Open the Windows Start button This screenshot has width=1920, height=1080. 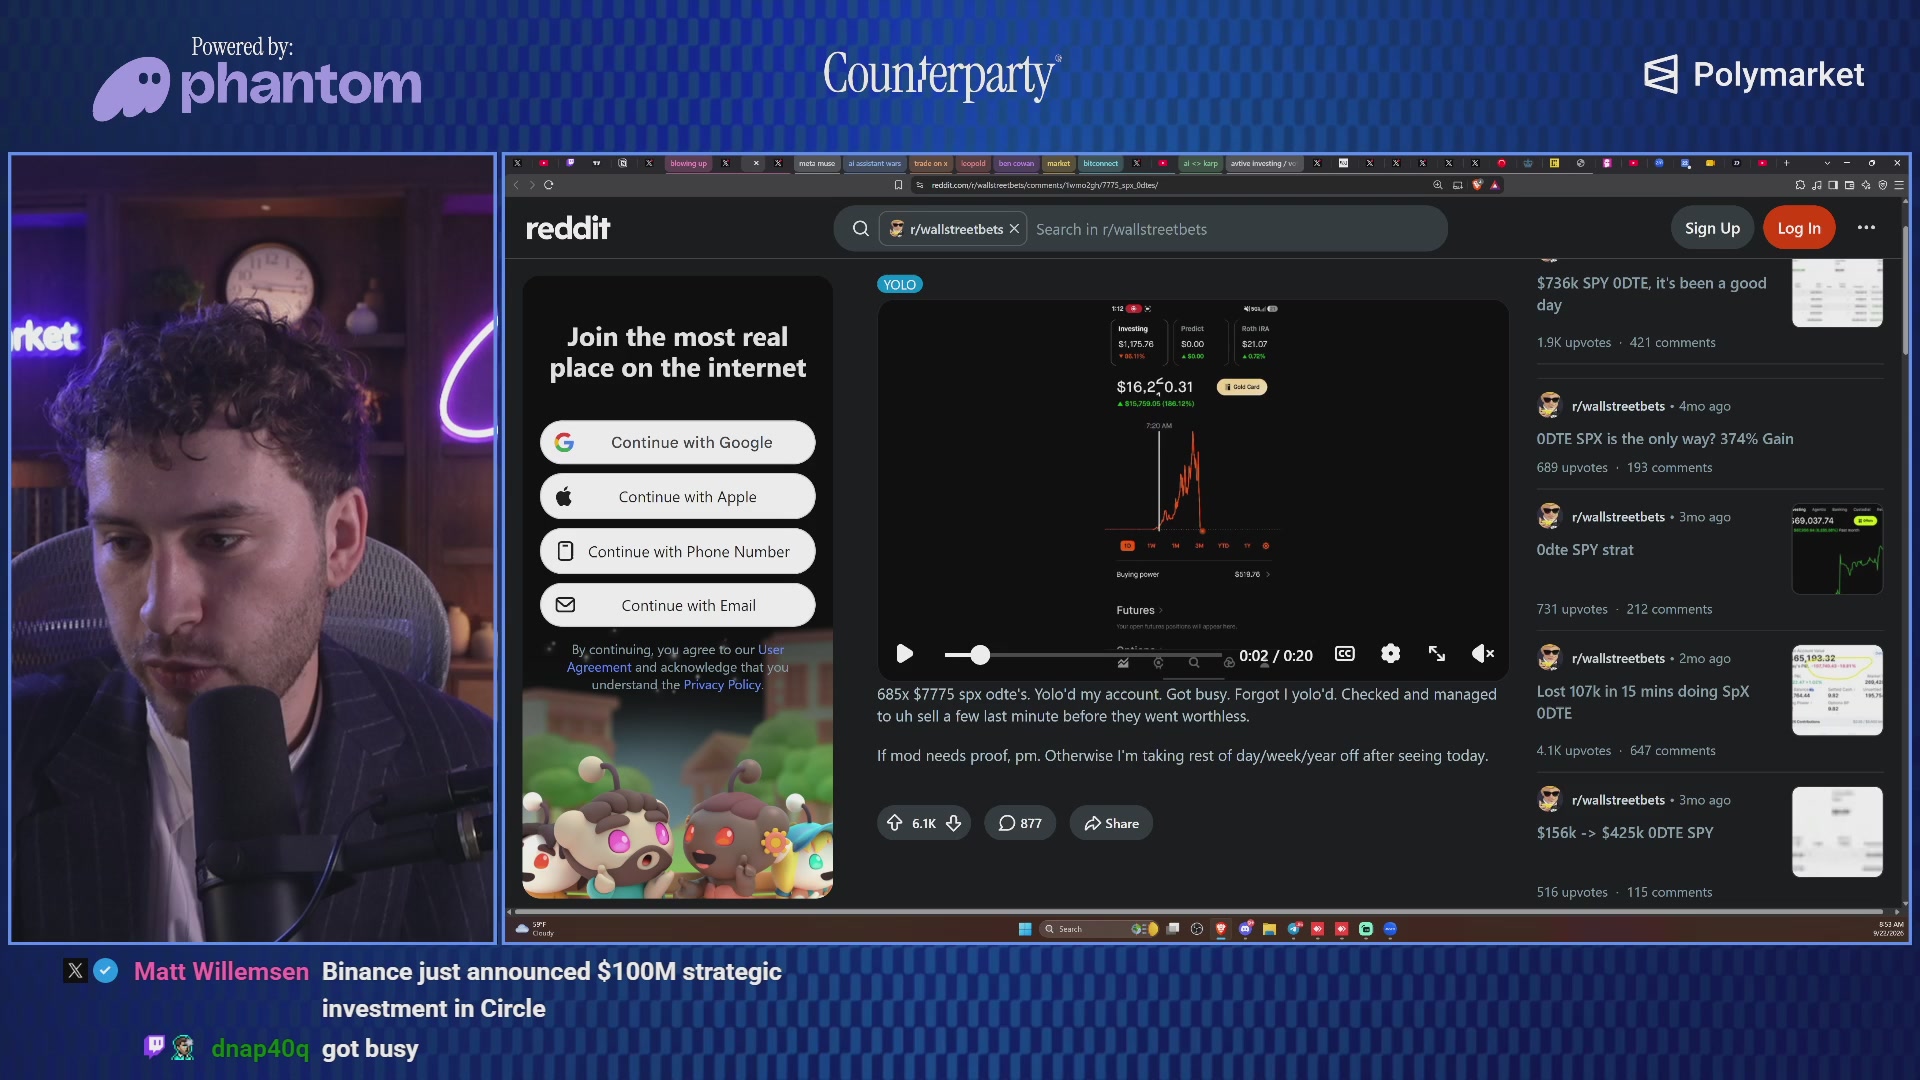[1025, 929]
